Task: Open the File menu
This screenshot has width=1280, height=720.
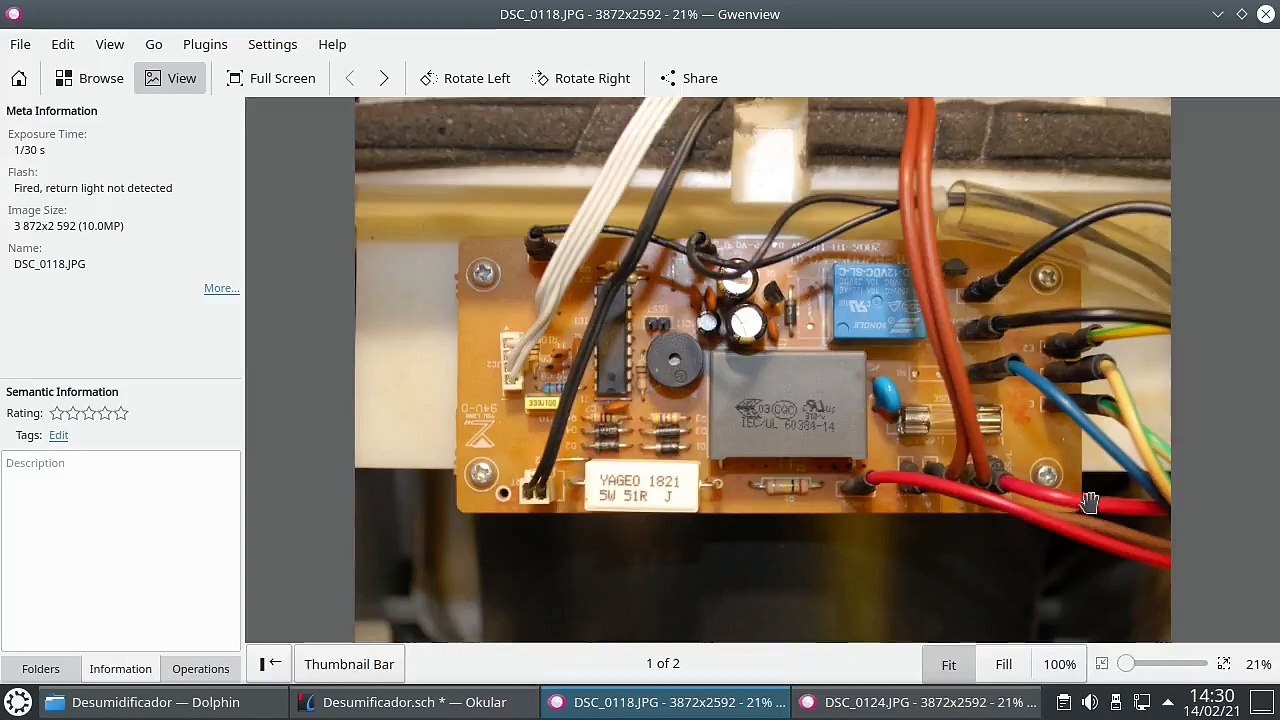Action: pyautogui.click(x=20, y=44)
